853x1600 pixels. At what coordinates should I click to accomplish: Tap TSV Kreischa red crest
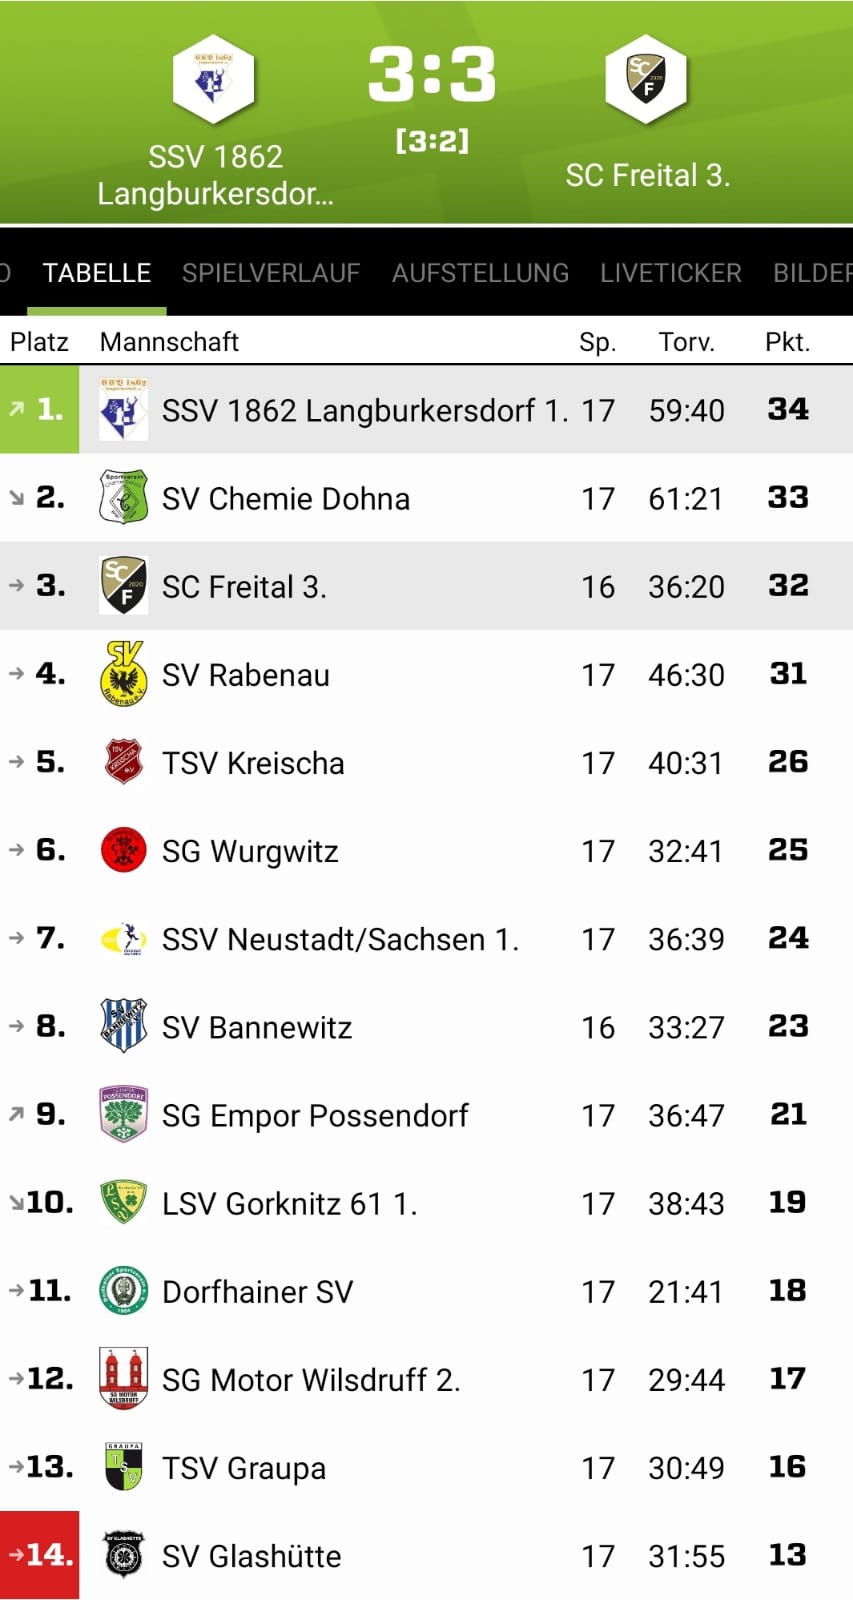pyautogui.click(x=124, y=761)
